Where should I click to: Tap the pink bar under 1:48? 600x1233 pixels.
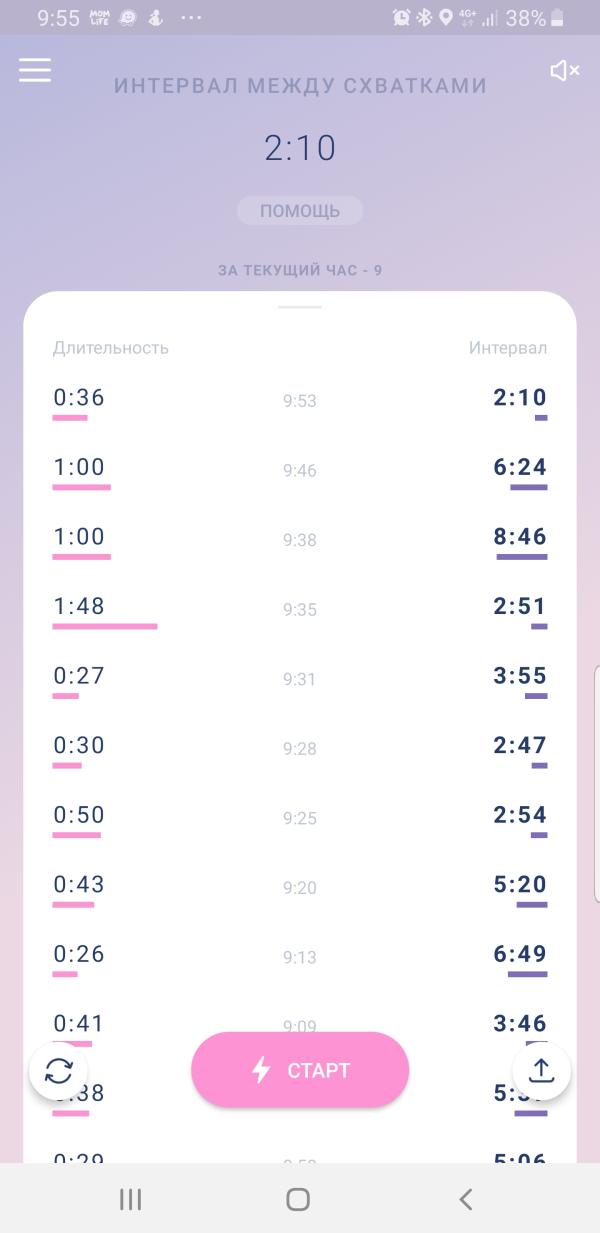click(105, 626)
